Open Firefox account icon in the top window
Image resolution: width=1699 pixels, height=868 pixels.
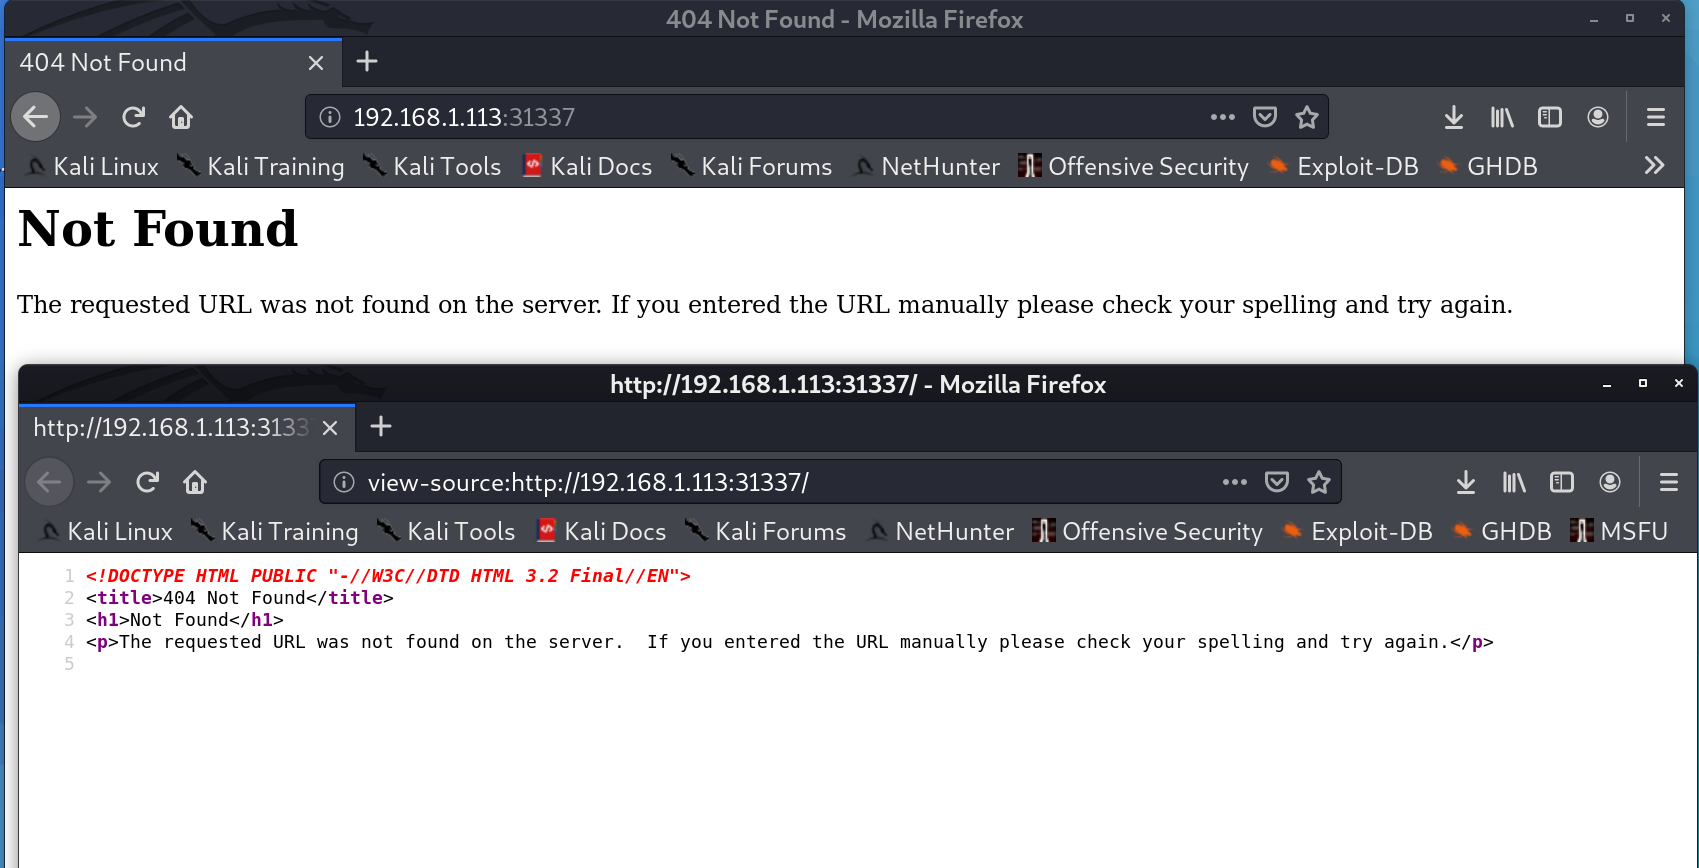coord(1598,117)
